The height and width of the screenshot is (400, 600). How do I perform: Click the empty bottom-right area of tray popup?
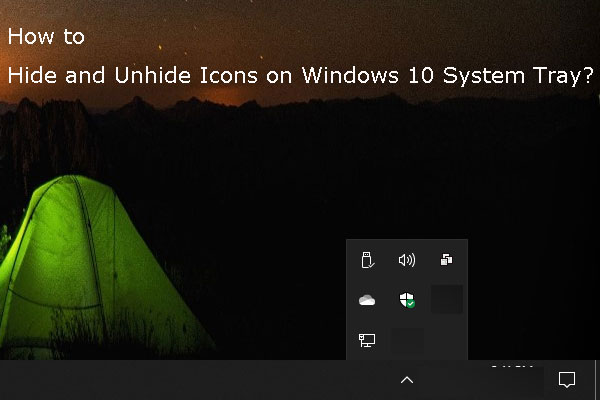(x=446, y=341)
